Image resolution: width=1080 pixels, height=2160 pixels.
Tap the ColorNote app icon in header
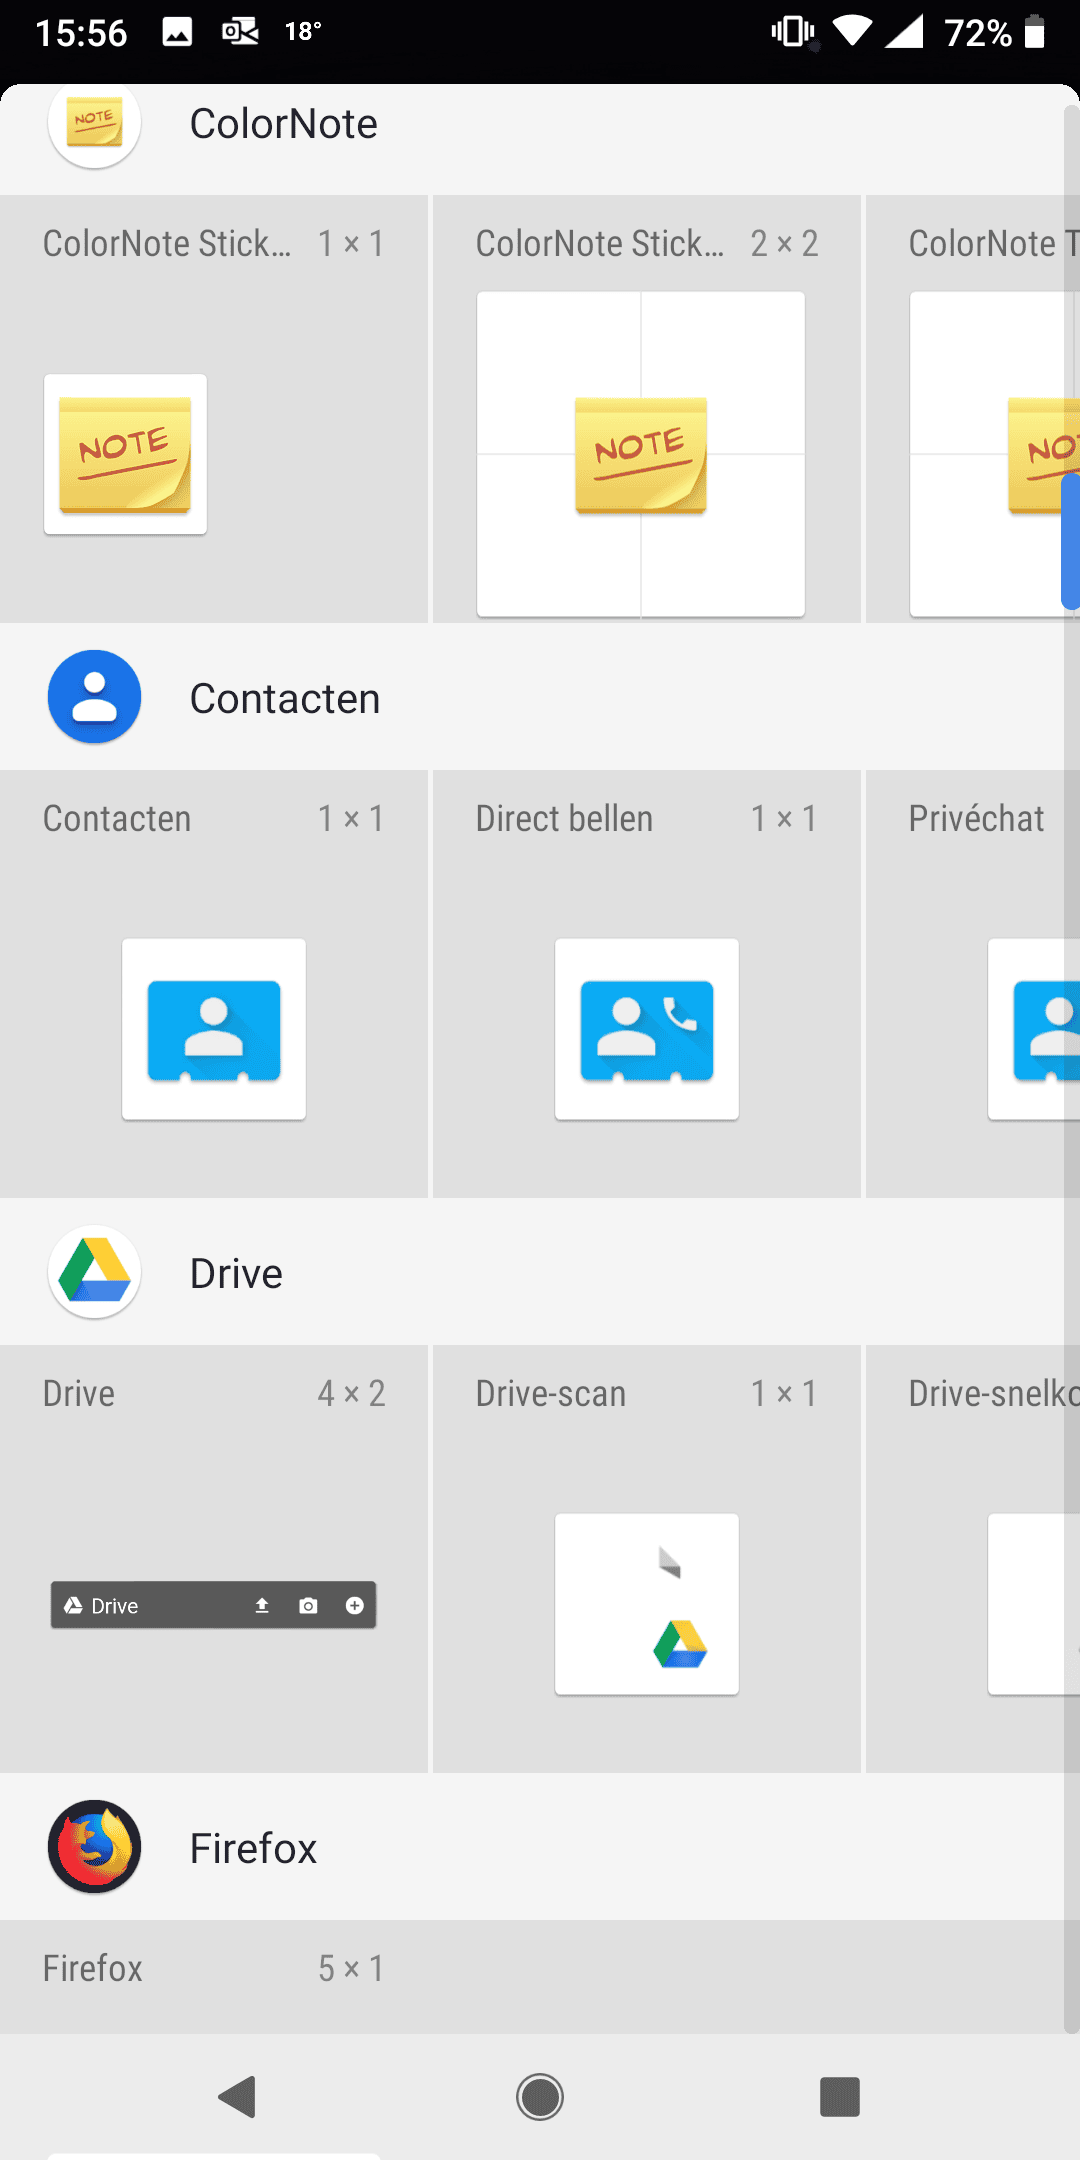[x=94, y=124]
